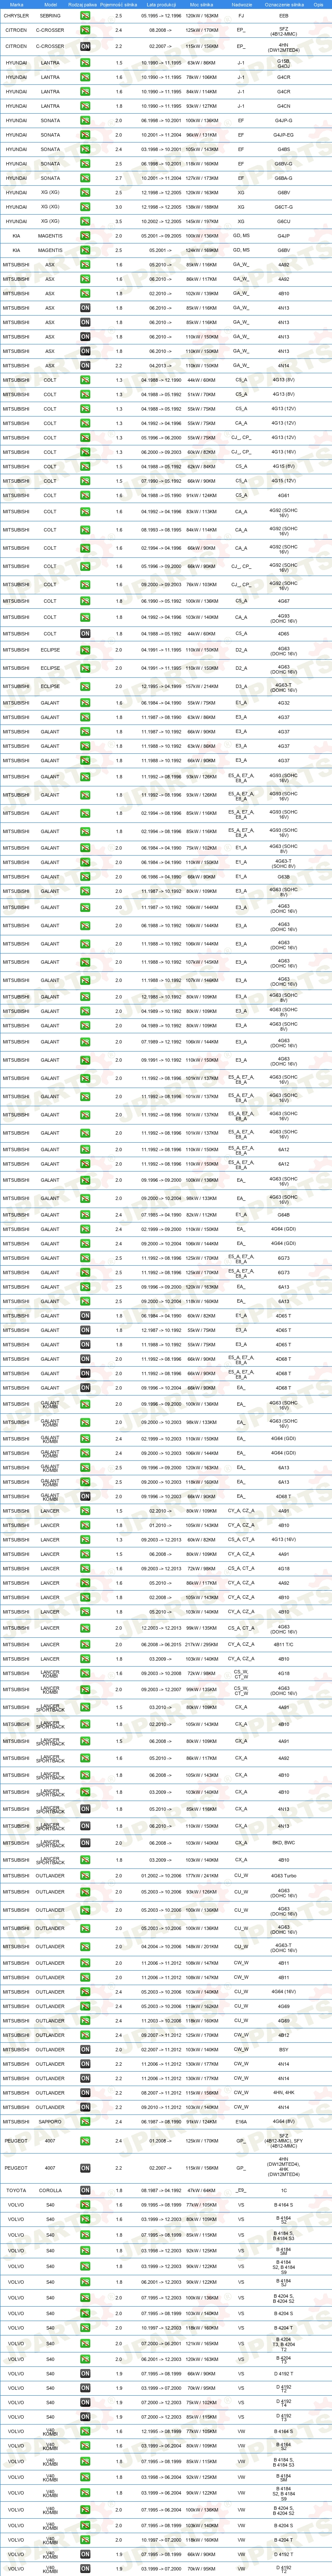Click the fuel icon in the HYUNDAI LANTRA G4CN row
332x2576 pixels.
[x=85, y=105]
